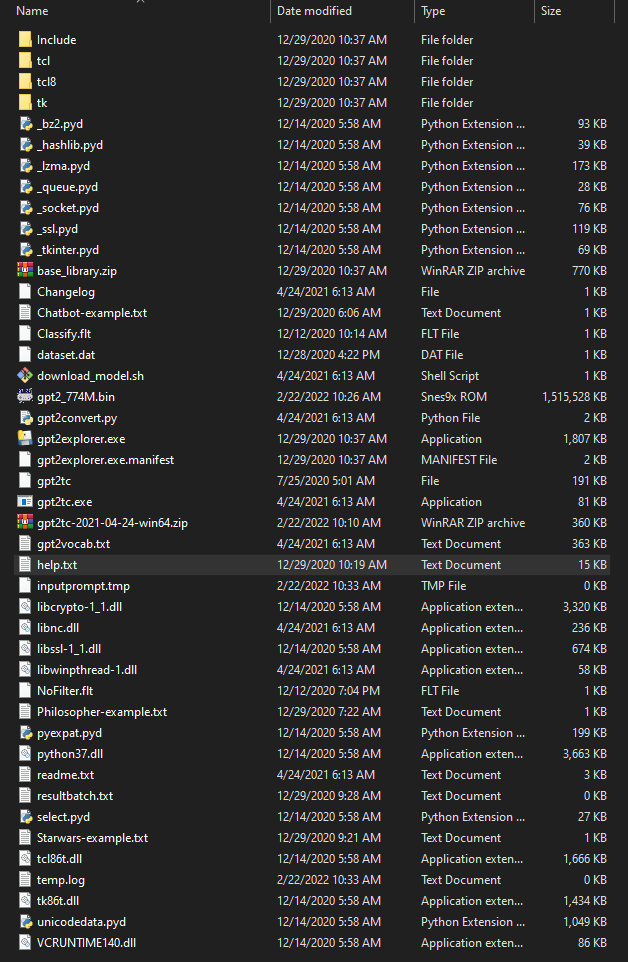Click the help.txt document icon
628x962 pixels.
[x=25, y=564]
